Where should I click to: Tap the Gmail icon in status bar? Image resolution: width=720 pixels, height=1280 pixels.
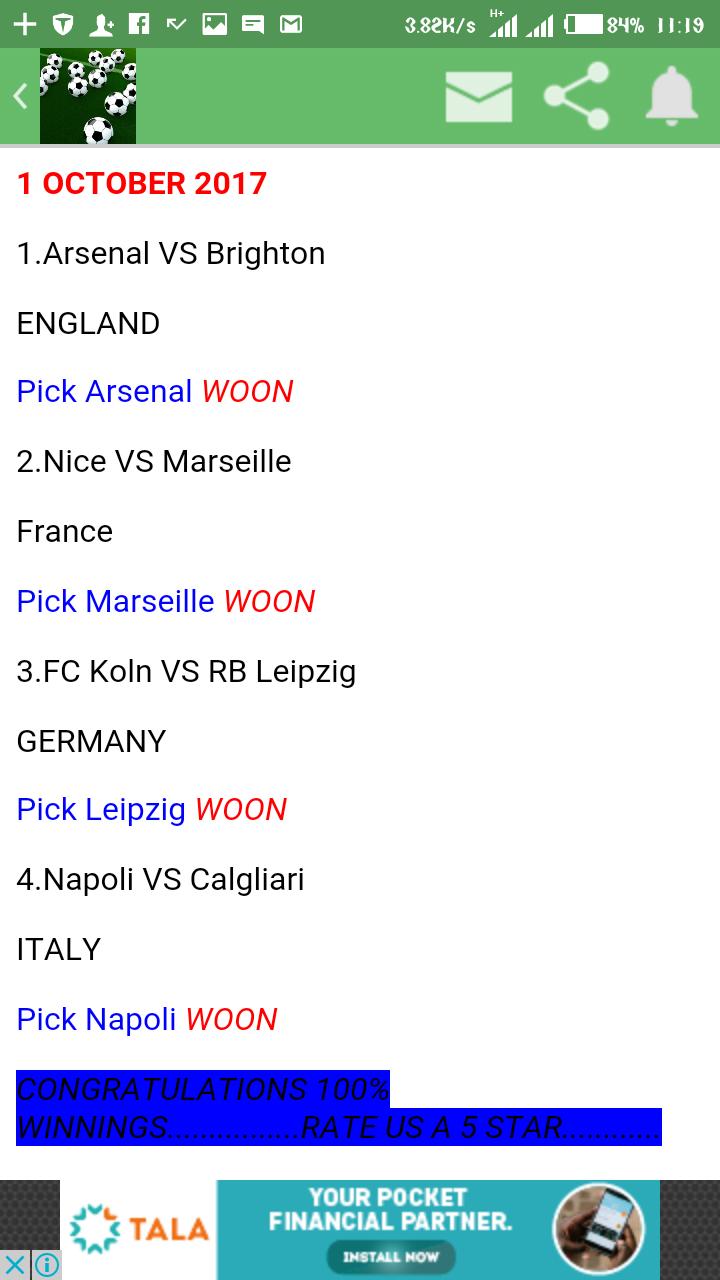[291, 24]
